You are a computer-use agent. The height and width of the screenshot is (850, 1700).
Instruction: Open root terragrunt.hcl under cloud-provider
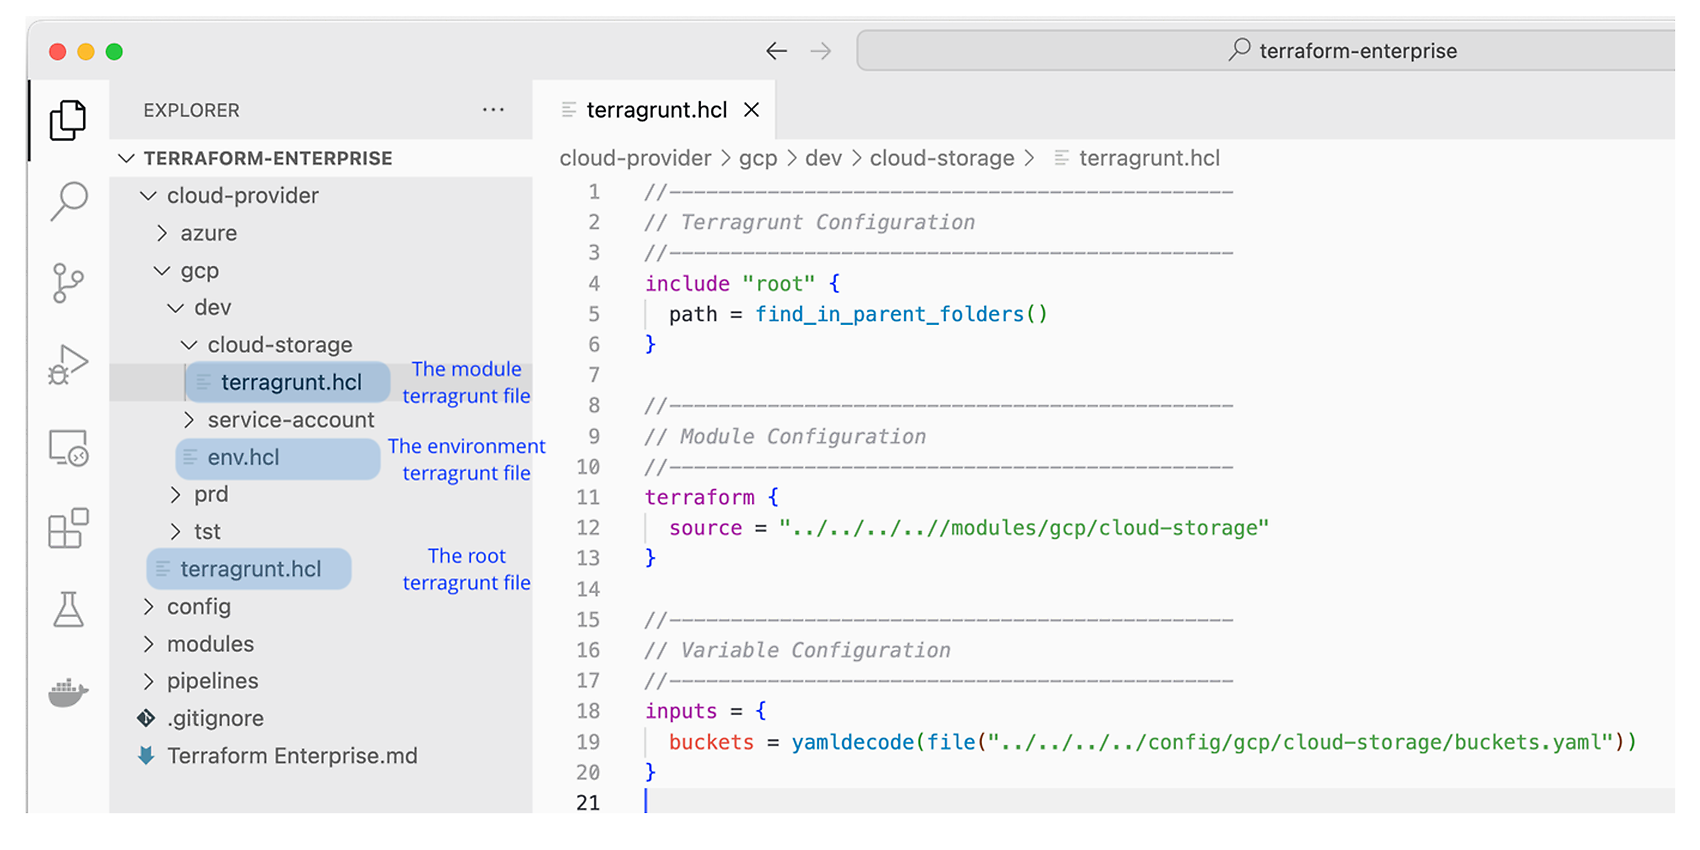pos(250,569)
